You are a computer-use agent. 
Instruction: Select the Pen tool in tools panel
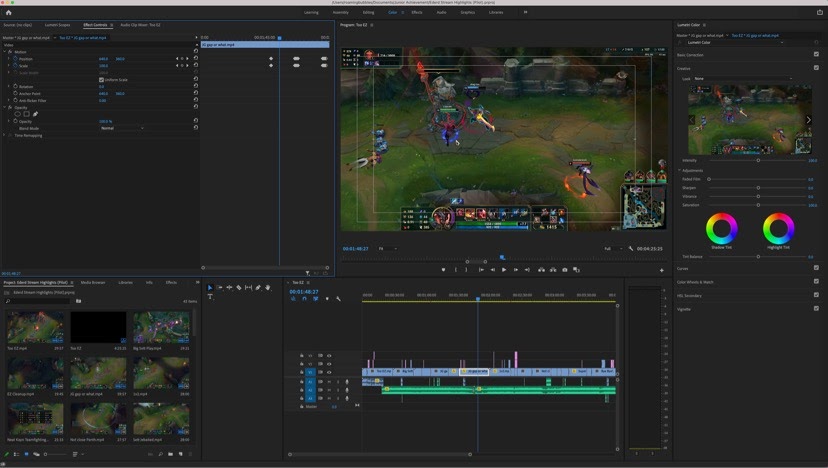point(258,287)
